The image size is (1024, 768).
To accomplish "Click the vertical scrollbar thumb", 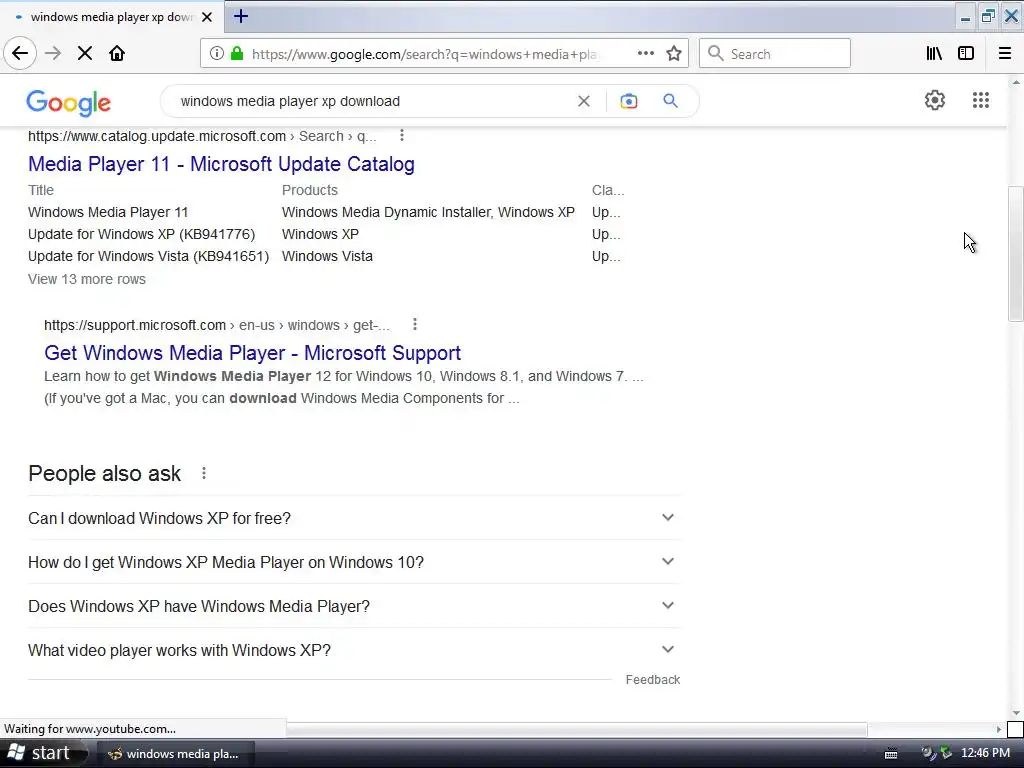I will 1015,253.
